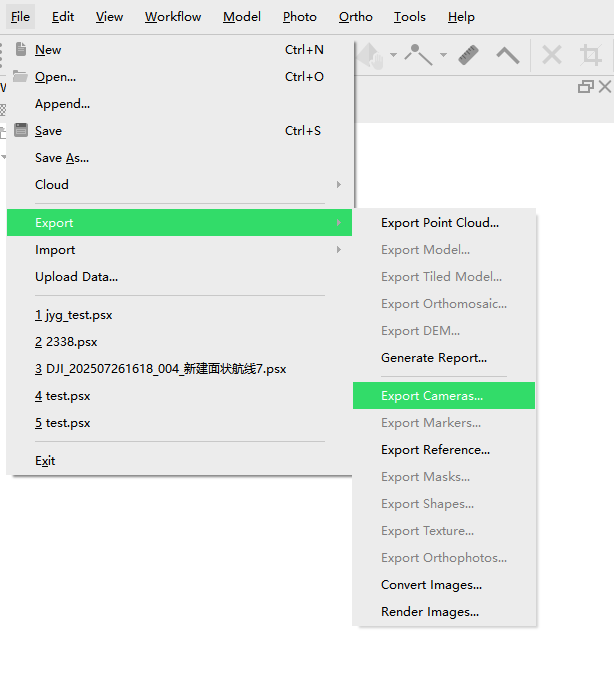
Task: Click the Open folder icon
Action: tap(20, 76)
